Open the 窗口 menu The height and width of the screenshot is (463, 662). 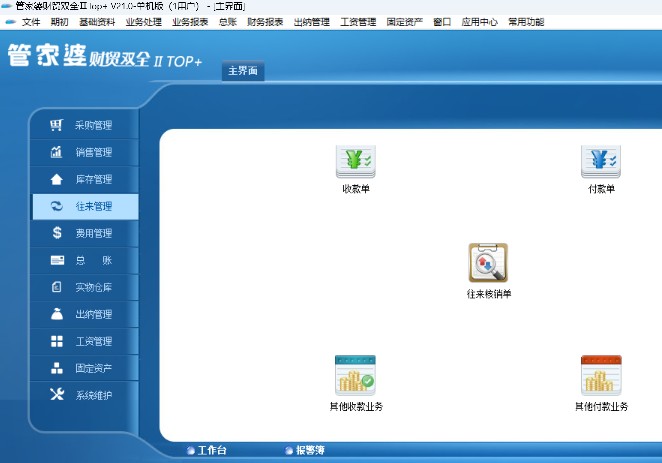pyautogui.click(x=442, y=22)
